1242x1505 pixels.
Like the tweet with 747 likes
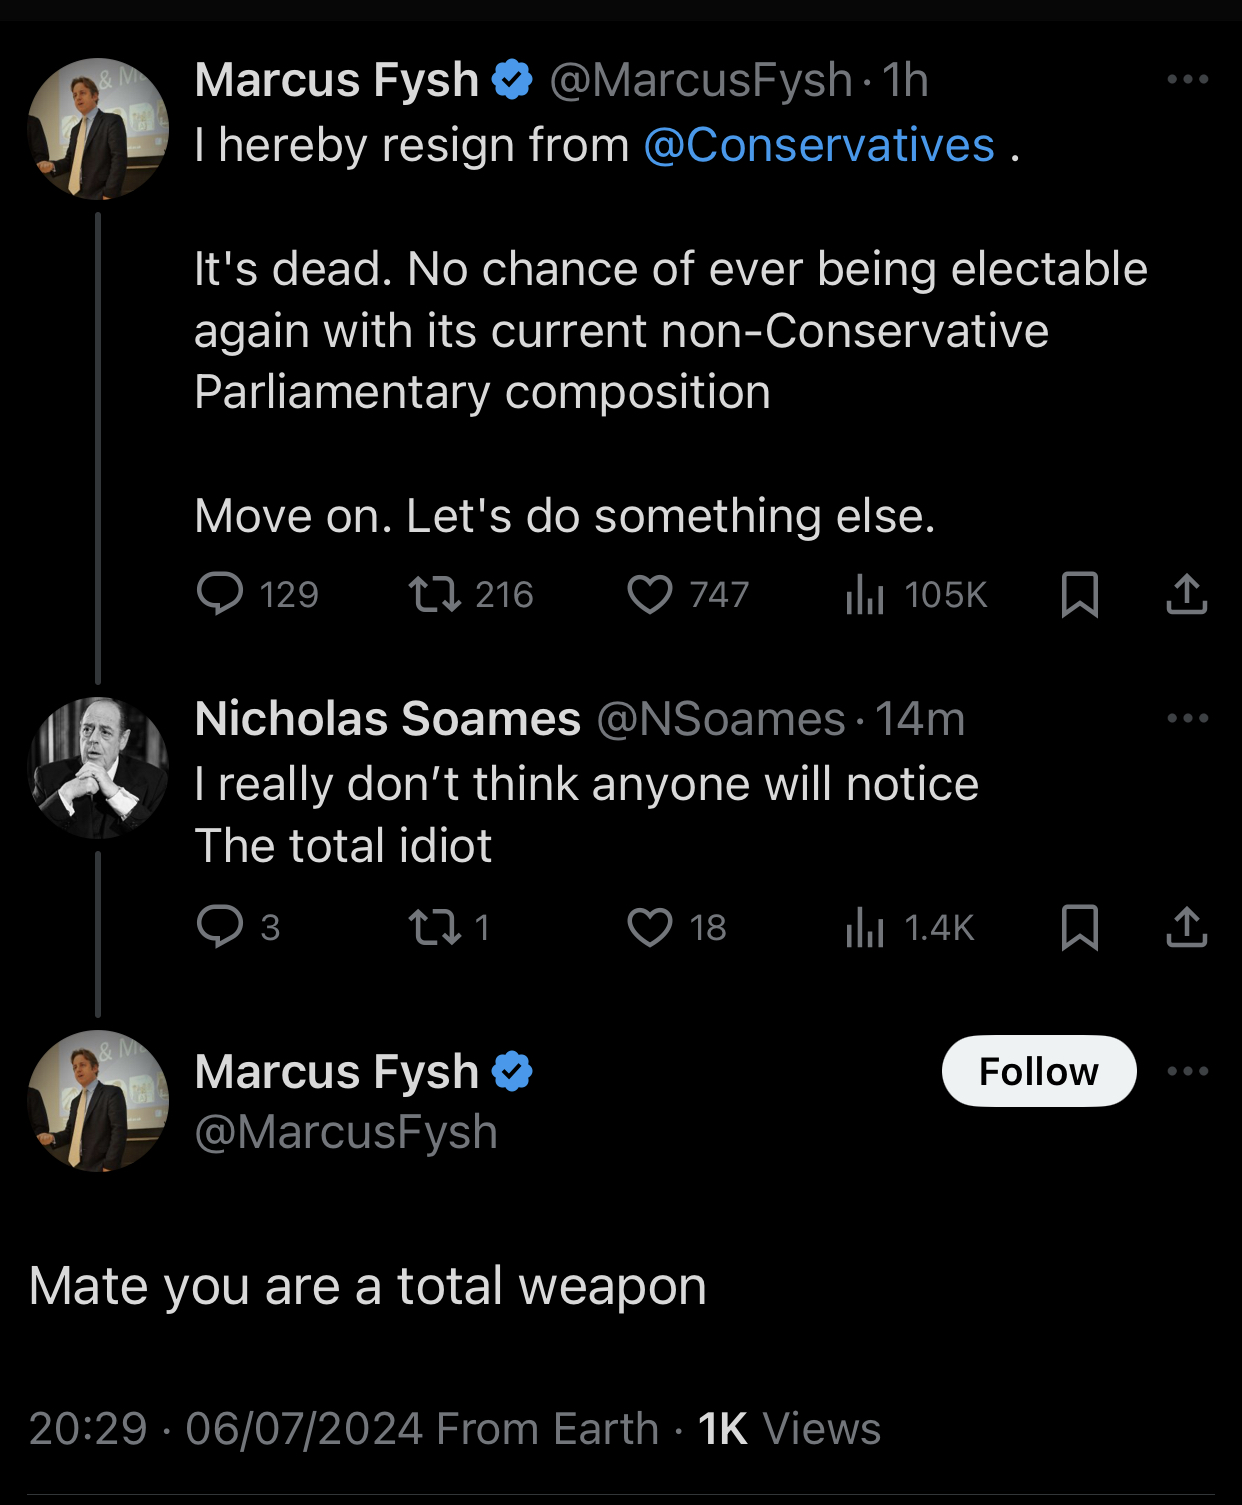pos(650,594)
